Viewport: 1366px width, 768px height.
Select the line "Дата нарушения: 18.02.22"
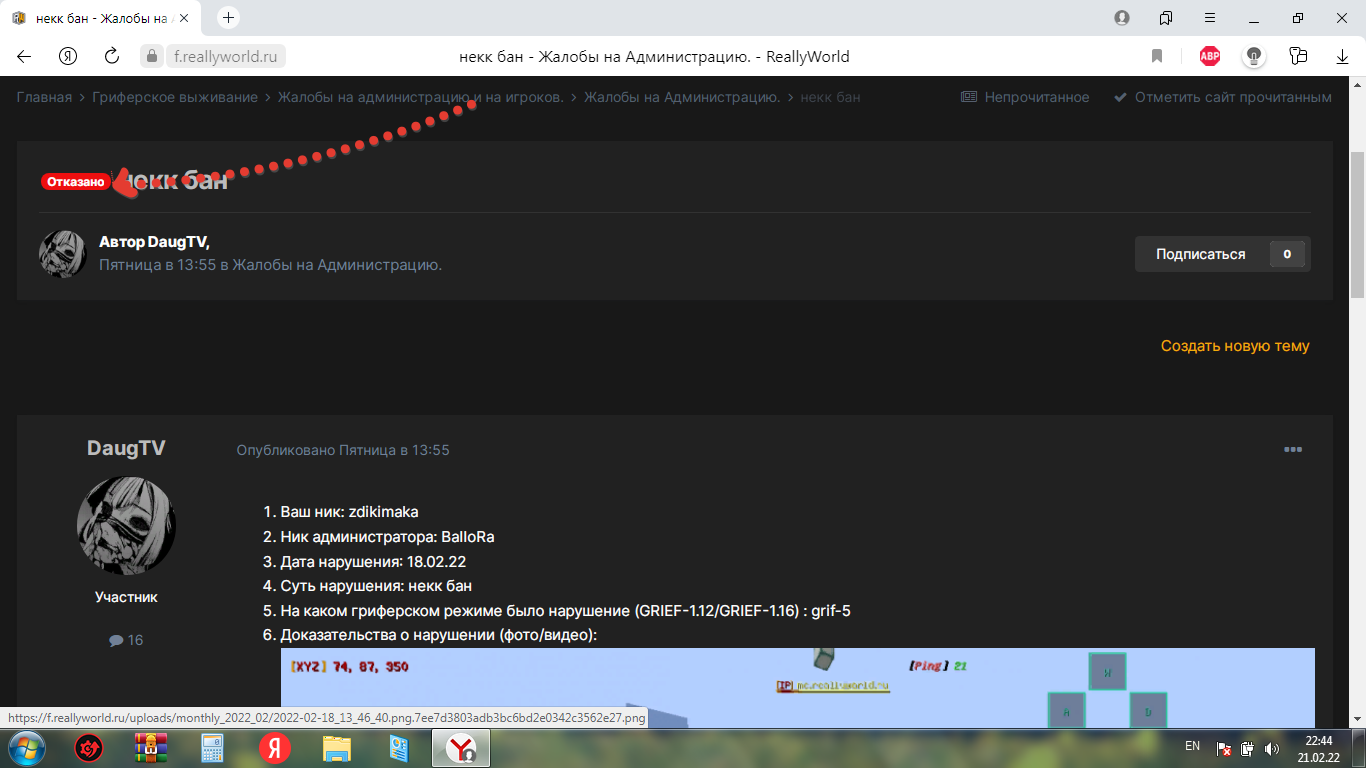373,561
